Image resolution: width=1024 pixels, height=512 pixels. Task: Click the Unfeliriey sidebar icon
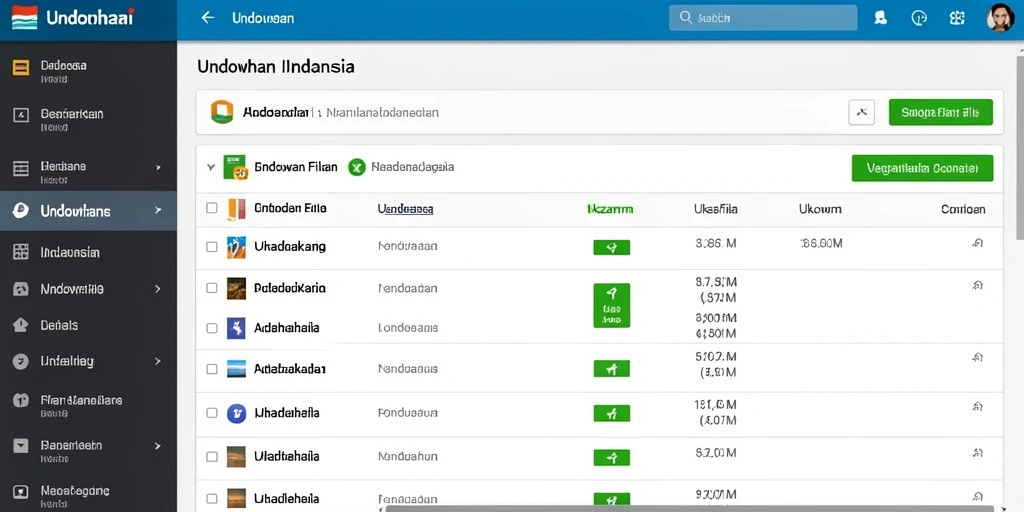[x=21, y=361]
